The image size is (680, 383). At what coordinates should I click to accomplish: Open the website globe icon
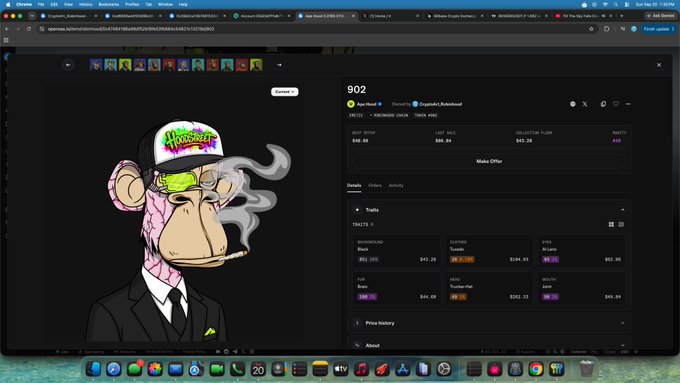point(572,104)
